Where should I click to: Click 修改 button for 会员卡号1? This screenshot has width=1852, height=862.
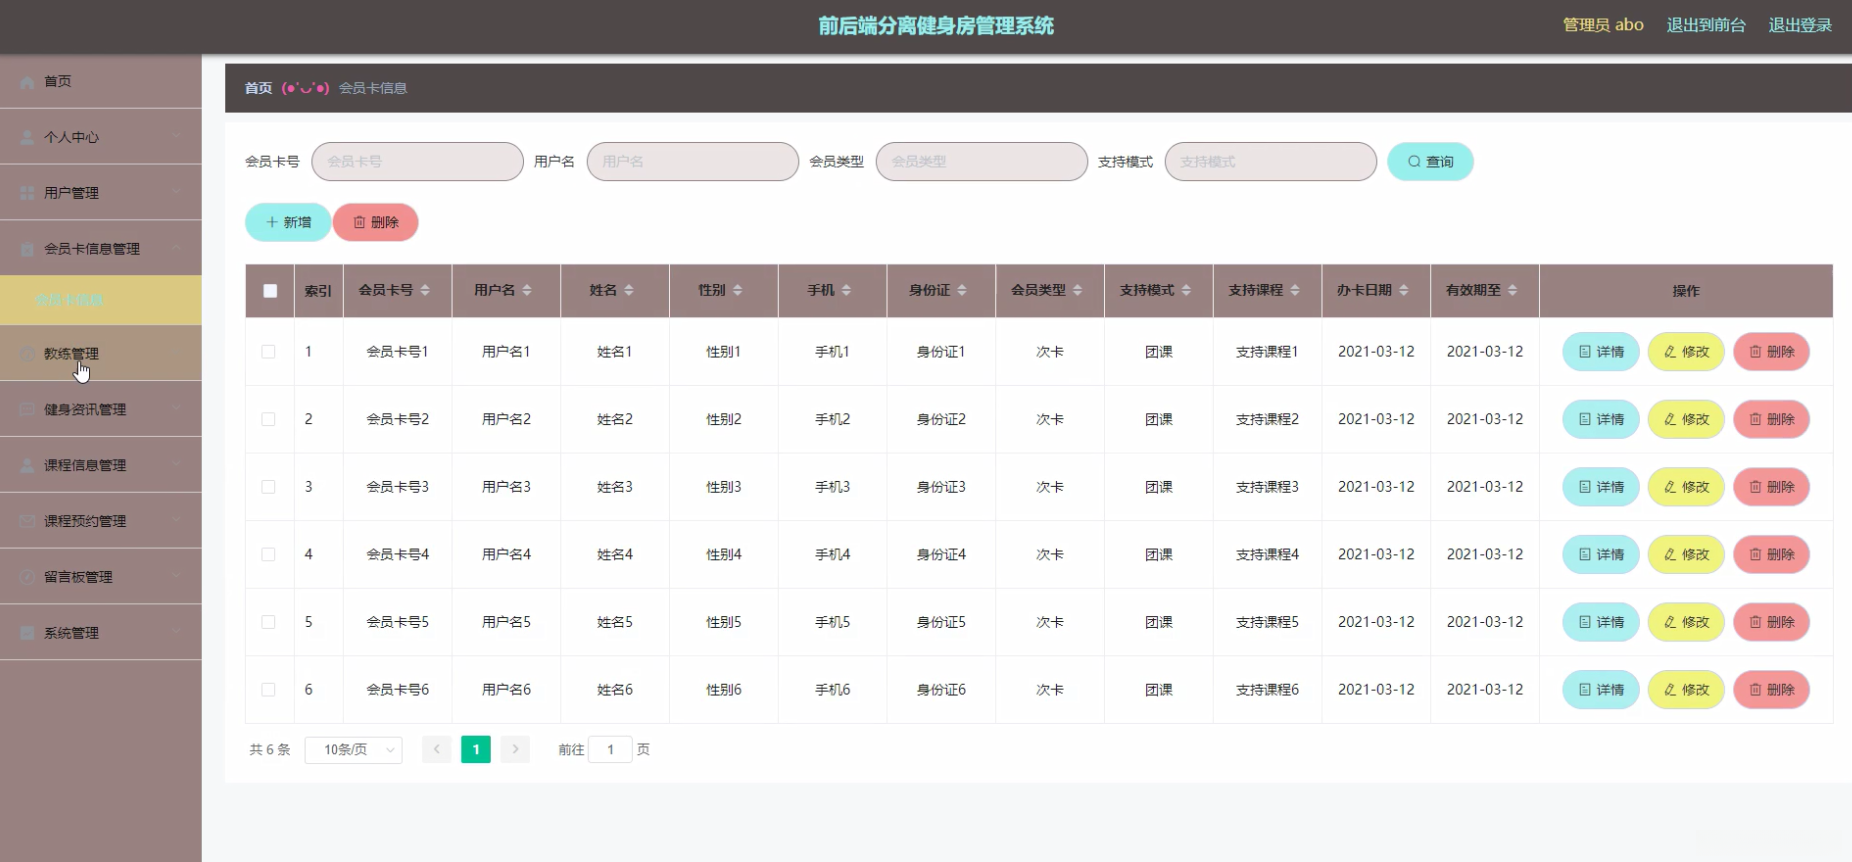(x=1686, y=352)
